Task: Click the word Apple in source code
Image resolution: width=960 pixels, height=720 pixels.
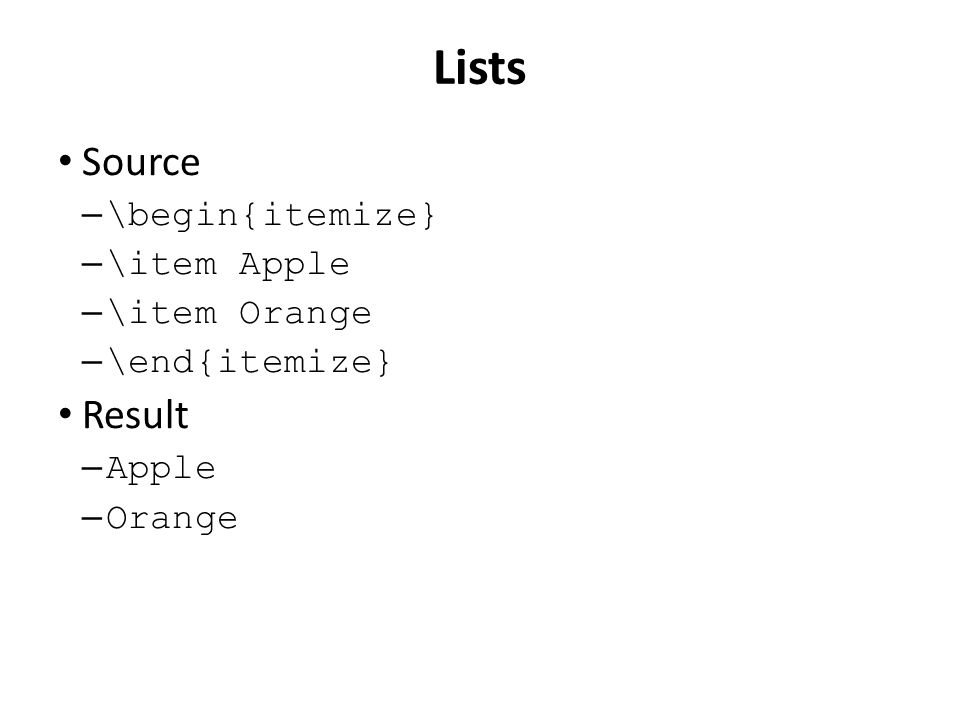Action: (x=294, y=265)
